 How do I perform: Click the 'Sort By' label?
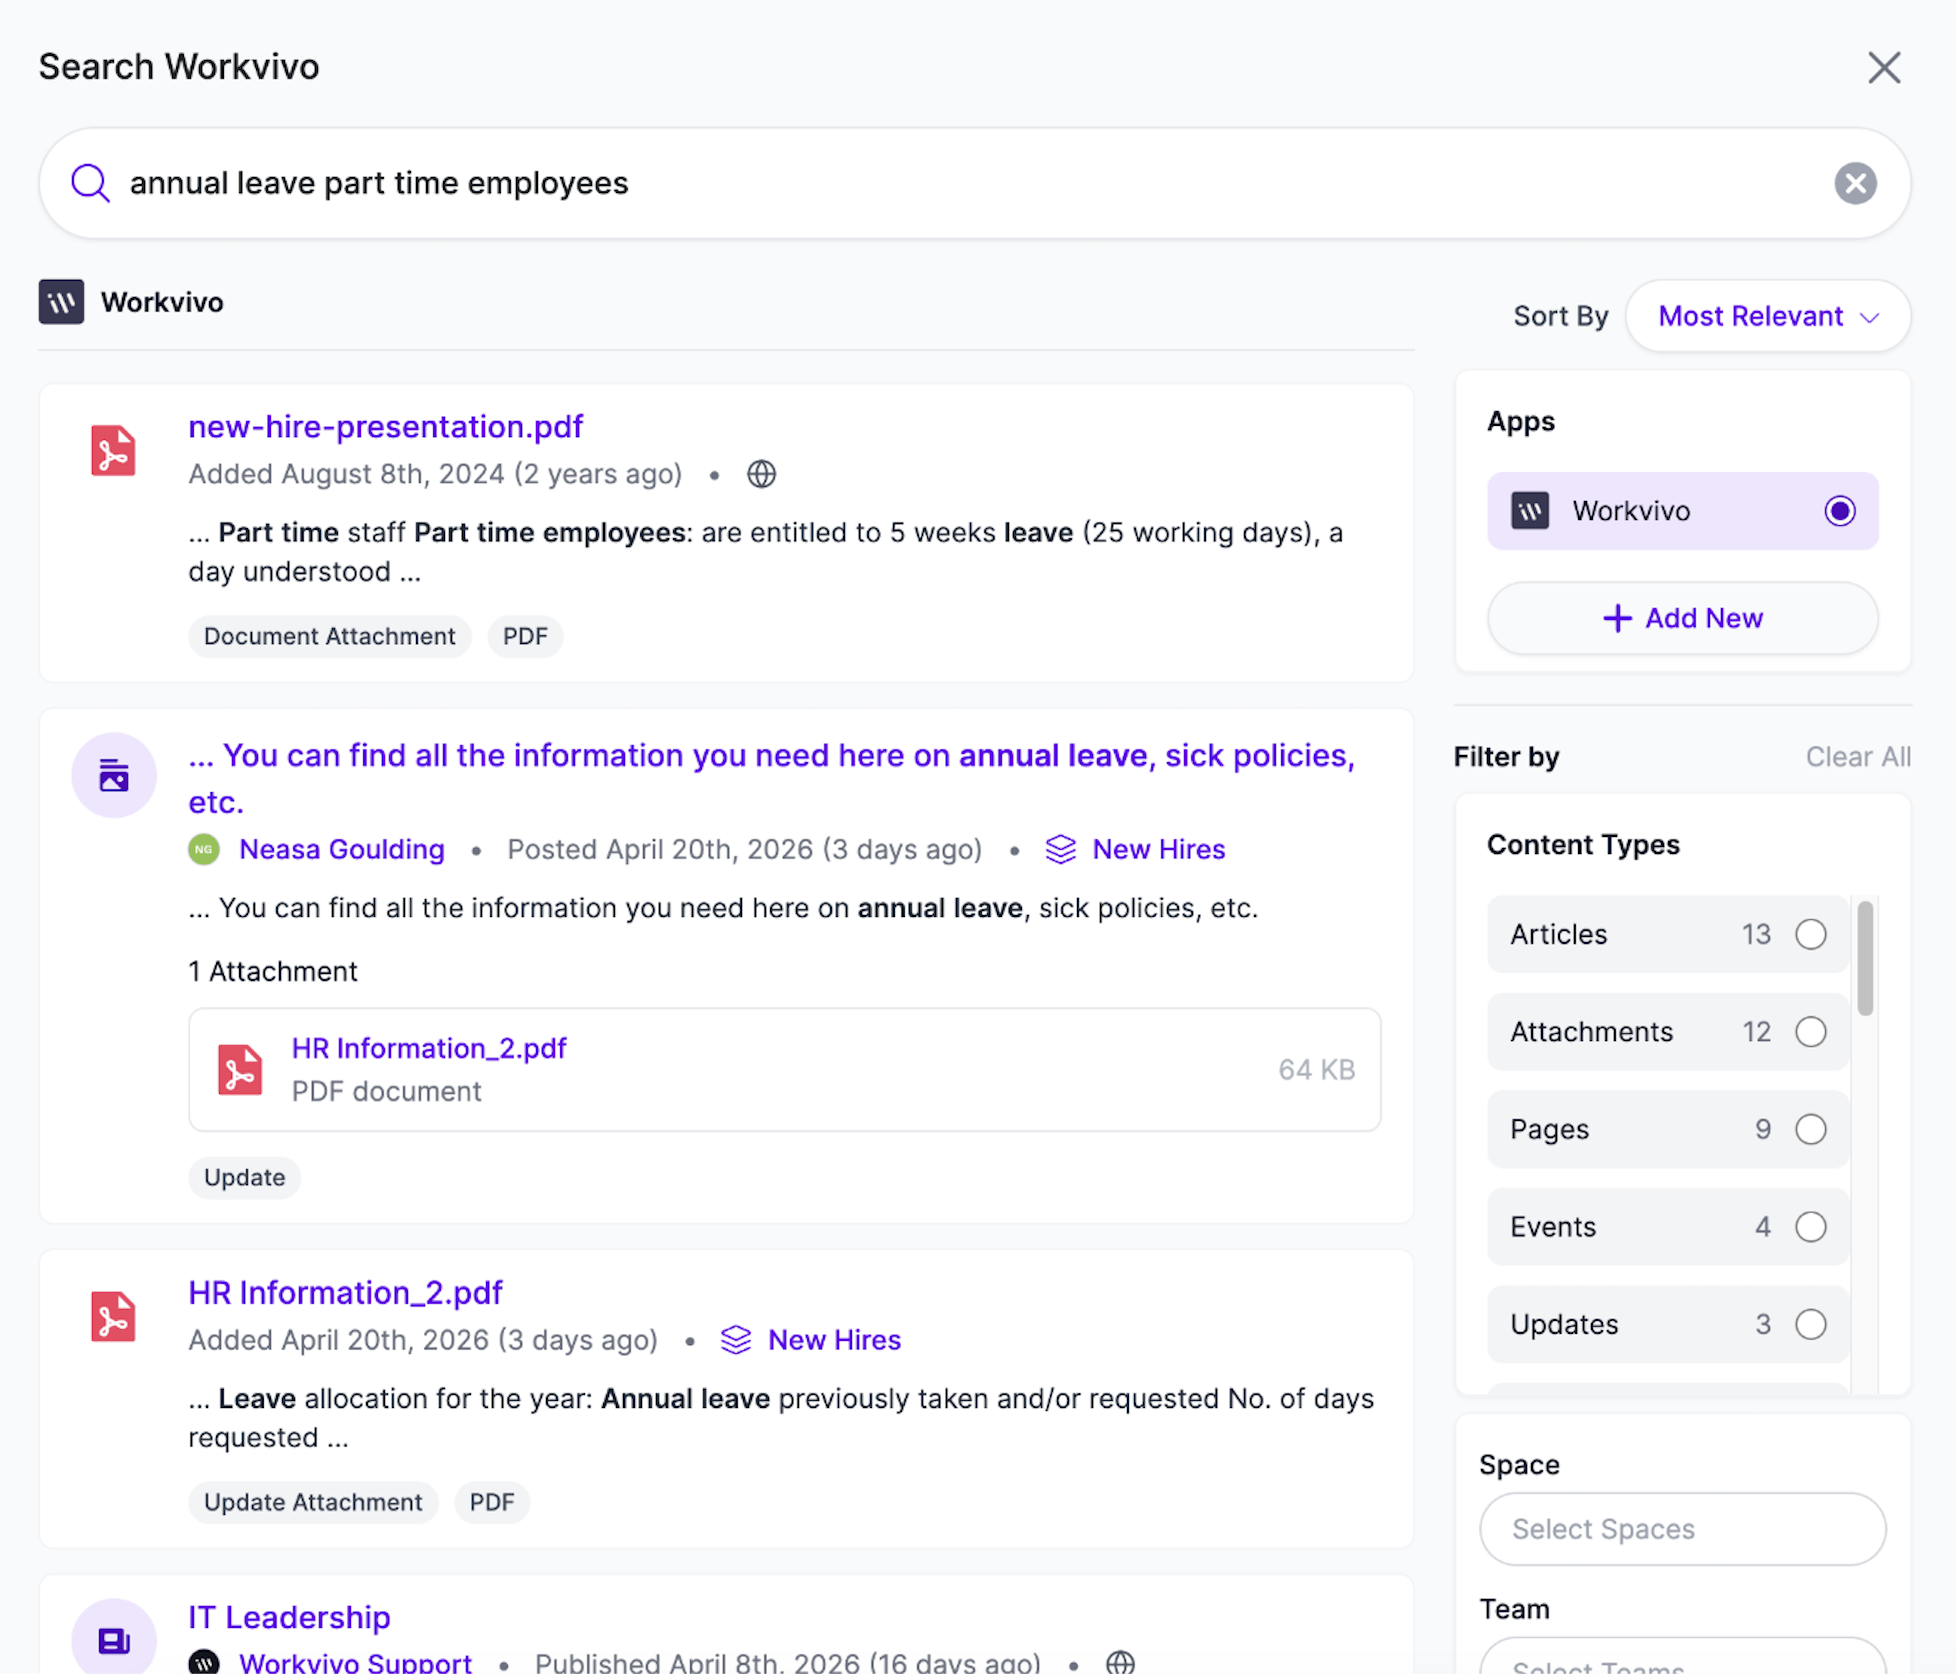coord(1560,316)
